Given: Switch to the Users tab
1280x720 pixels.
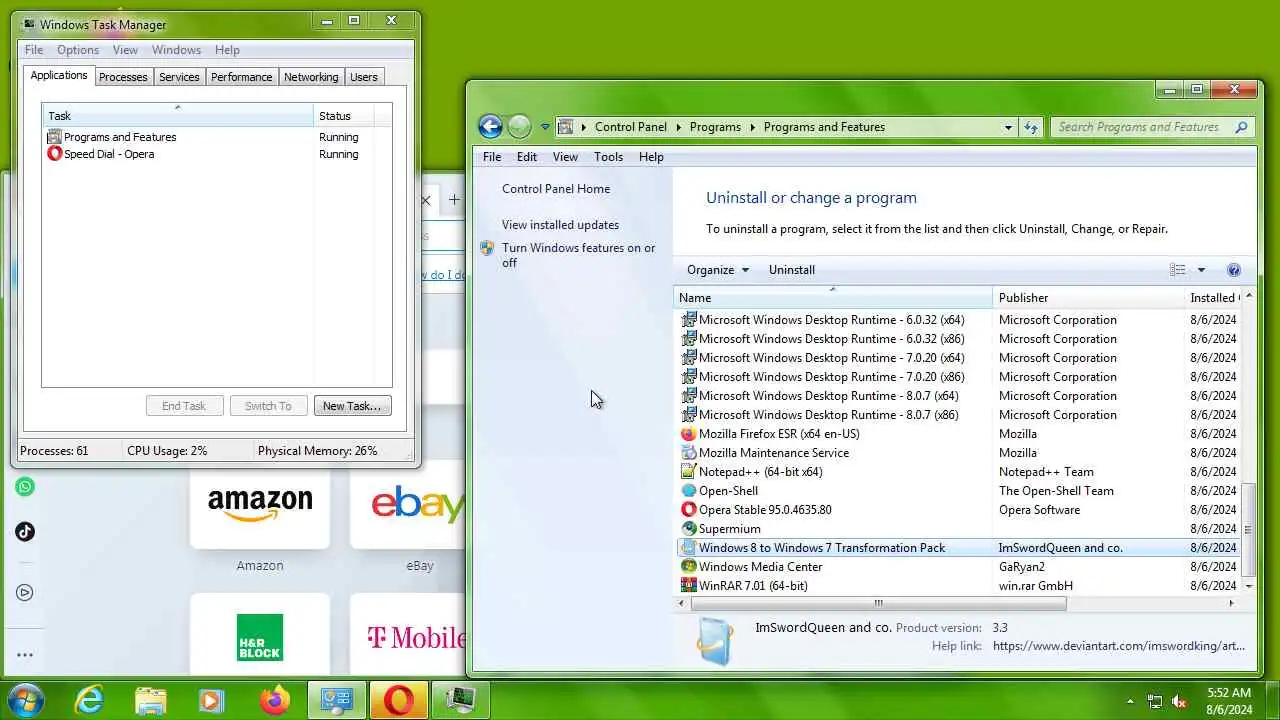Looking at the screenshot, I should 364,77.
